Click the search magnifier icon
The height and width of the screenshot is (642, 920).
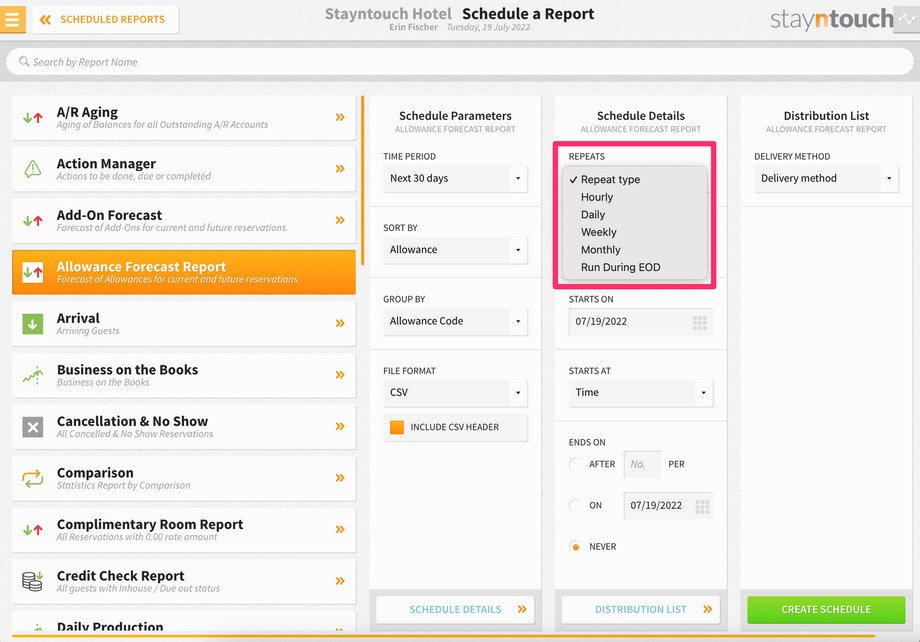(24, 62)
